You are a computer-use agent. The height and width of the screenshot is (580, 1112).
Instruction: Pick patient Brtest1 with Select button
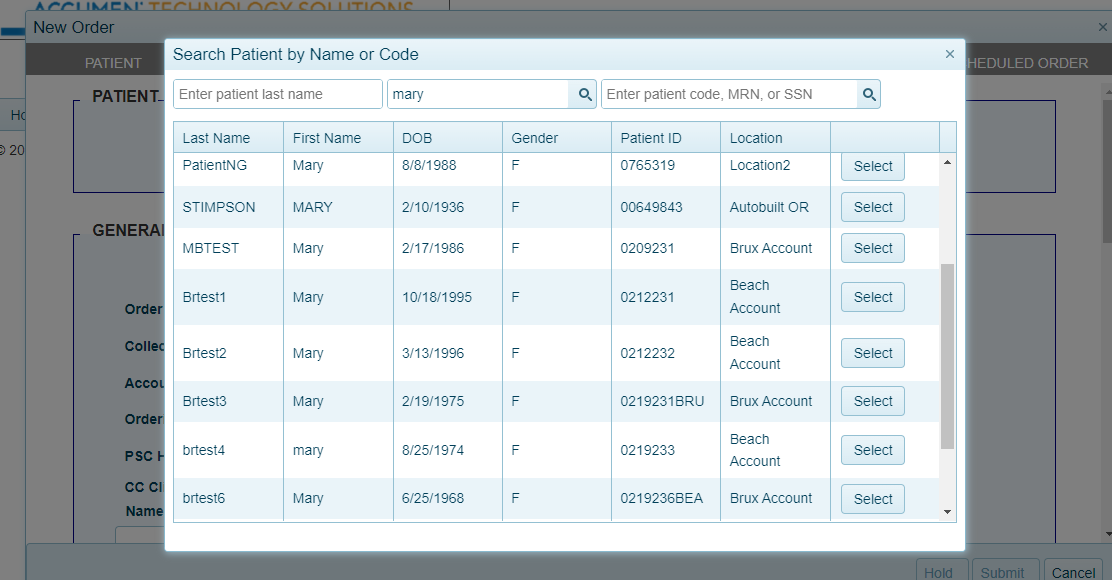[x=872, y=297]
